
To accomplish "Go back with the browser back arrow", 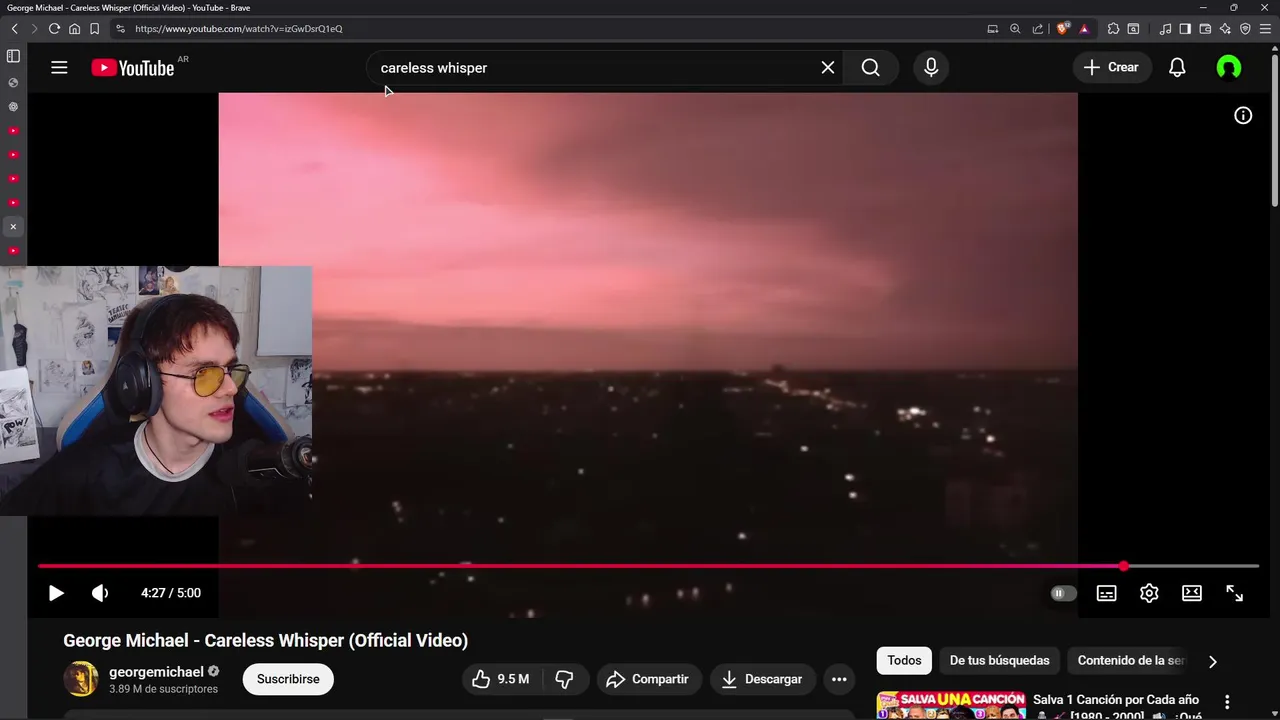I will click(14, 29).
